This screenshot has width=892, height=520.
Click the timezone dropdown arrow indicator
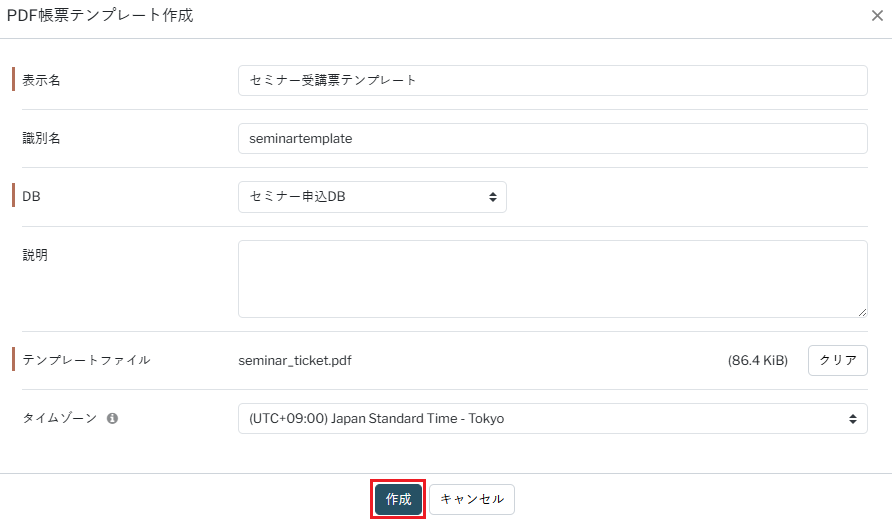pos(853,419)
